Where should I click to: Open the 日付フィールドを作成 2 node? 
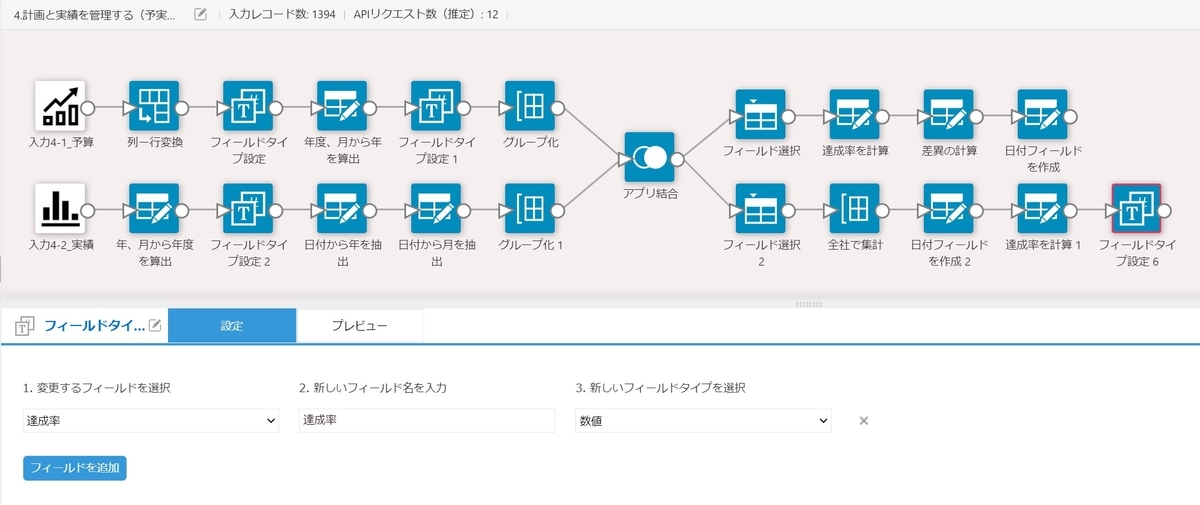click(948, 208)
